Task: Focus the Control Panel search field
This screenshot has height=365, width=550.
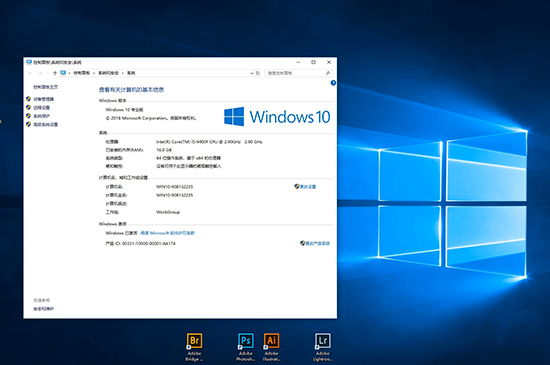Action: [x=298, y=73]
